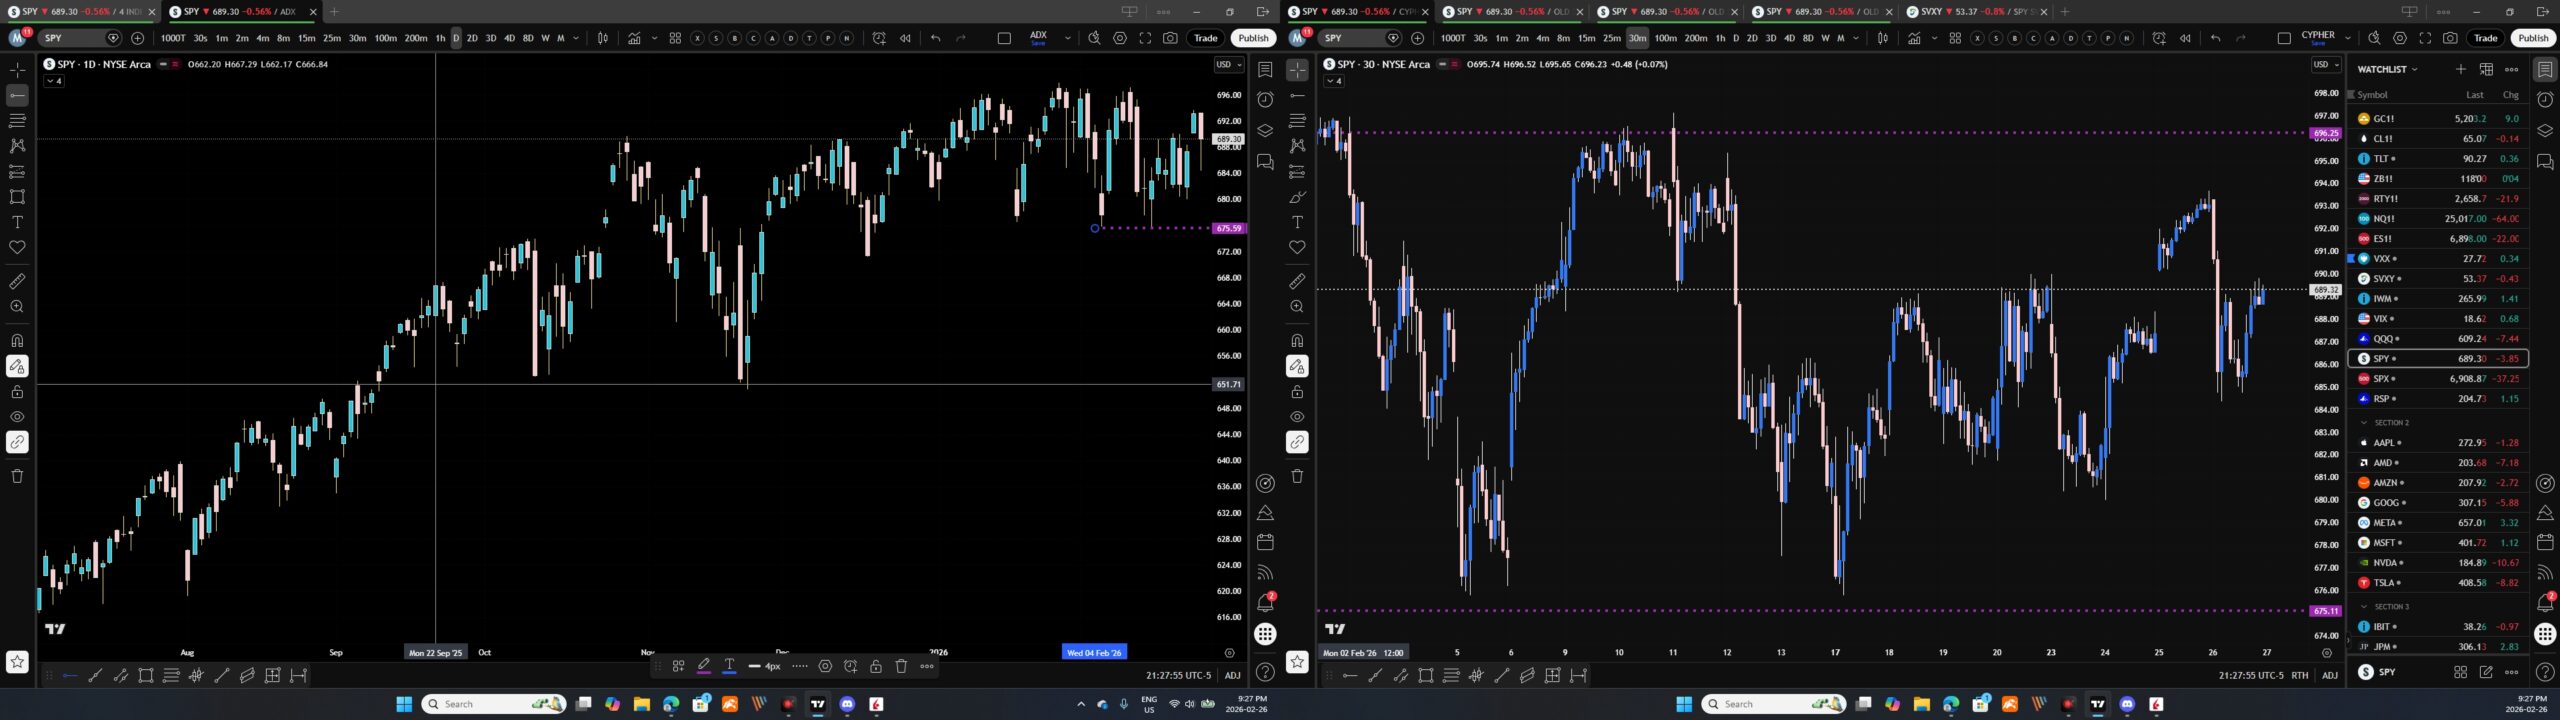Take snapshot in the CYPHER layout window
The height and width of the screenshot is (720, 2560).
[x=2450, y=38]
